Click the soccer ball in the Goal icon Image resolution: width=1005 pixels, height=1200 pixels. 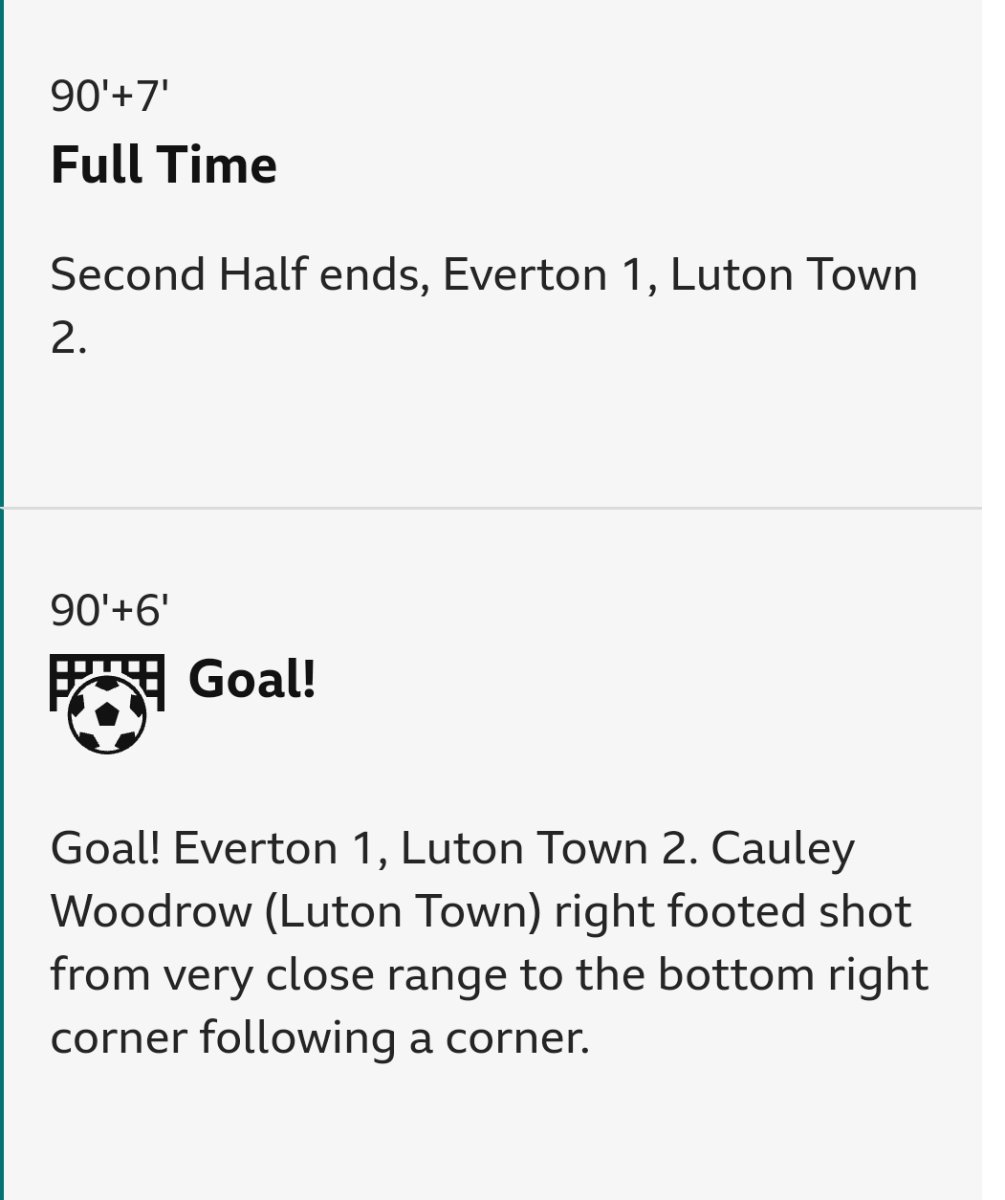107,714
